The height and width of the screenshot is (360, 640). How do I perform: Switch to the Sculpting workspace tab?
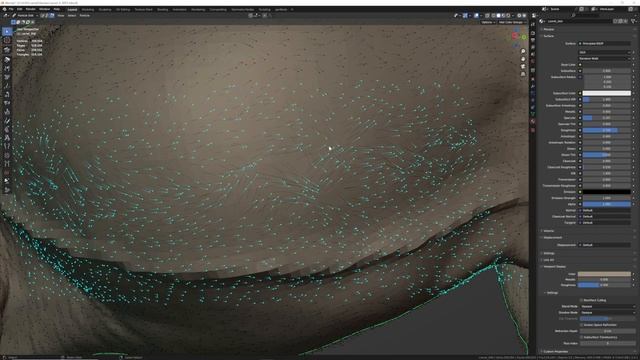click(x=105, y=9)
